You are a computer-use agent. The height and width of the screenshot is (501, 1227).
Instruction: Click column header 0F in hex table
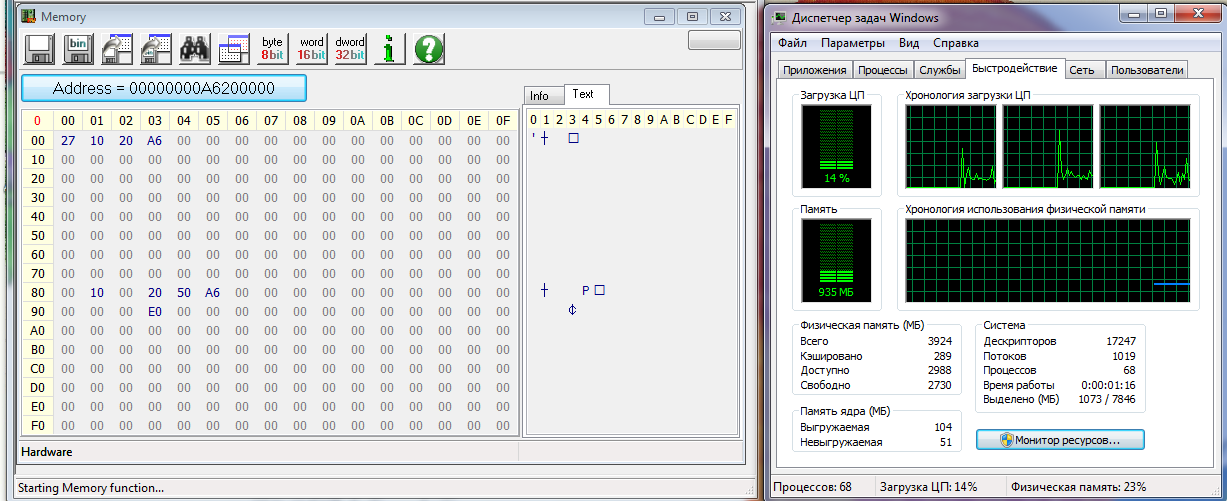point(504,121)
